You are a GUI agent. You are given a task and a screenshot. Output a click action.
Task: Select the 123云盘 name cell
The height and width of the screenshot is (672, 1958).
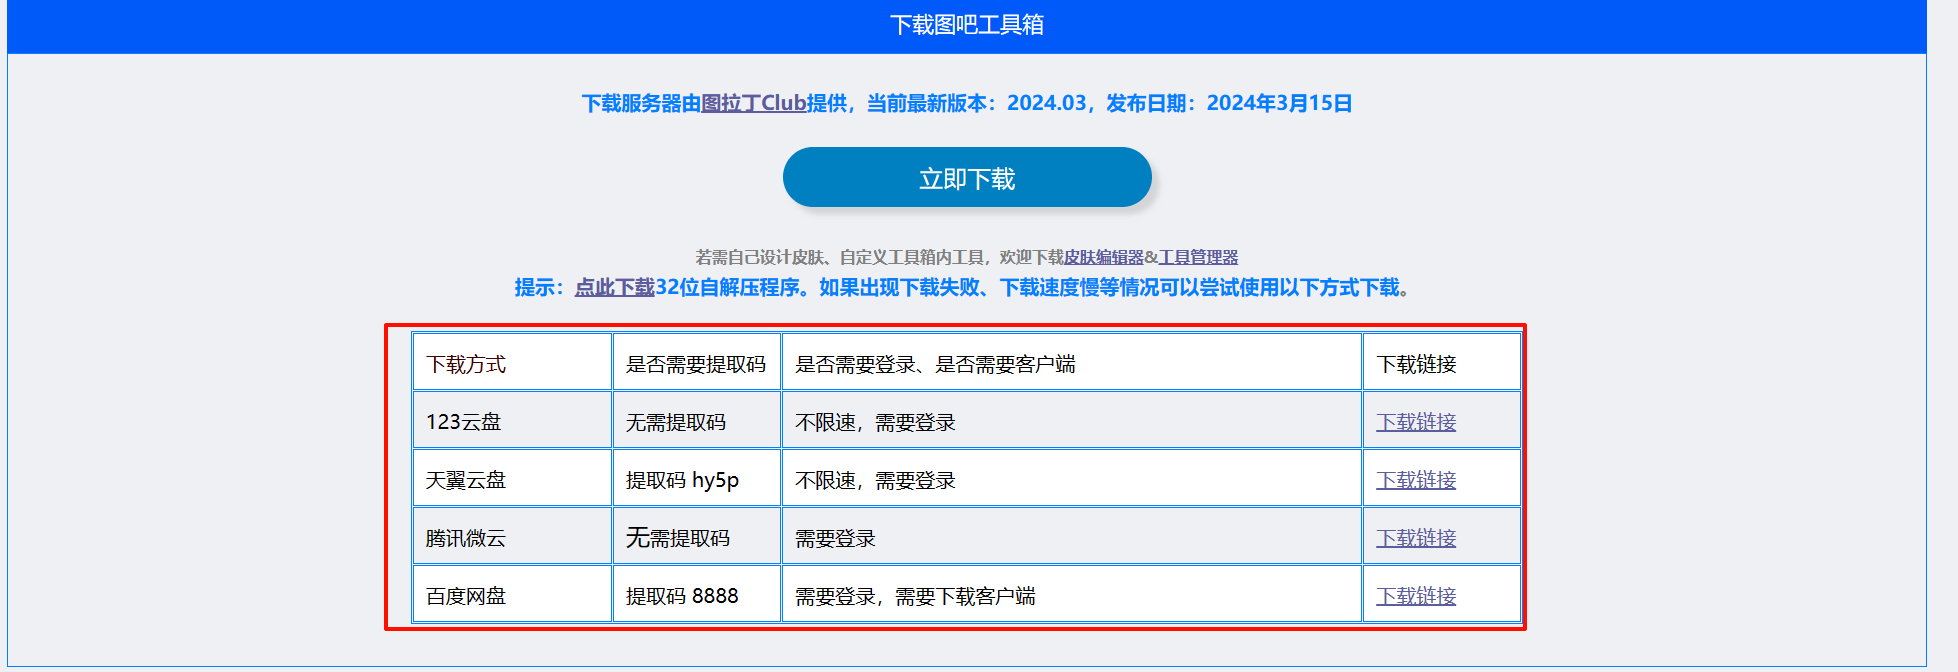[x=463, y=422]
